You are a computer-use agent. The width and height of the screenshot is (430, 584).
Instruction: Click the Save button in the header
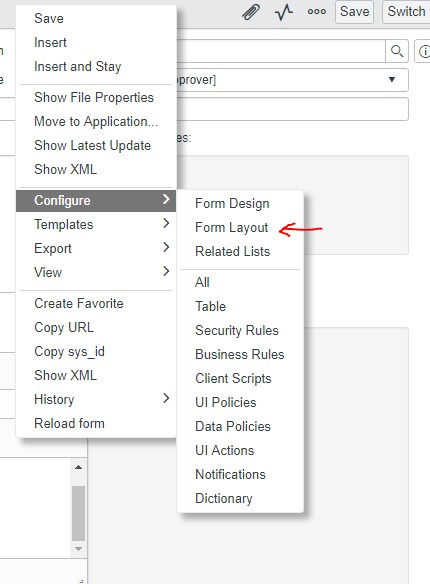354,12
